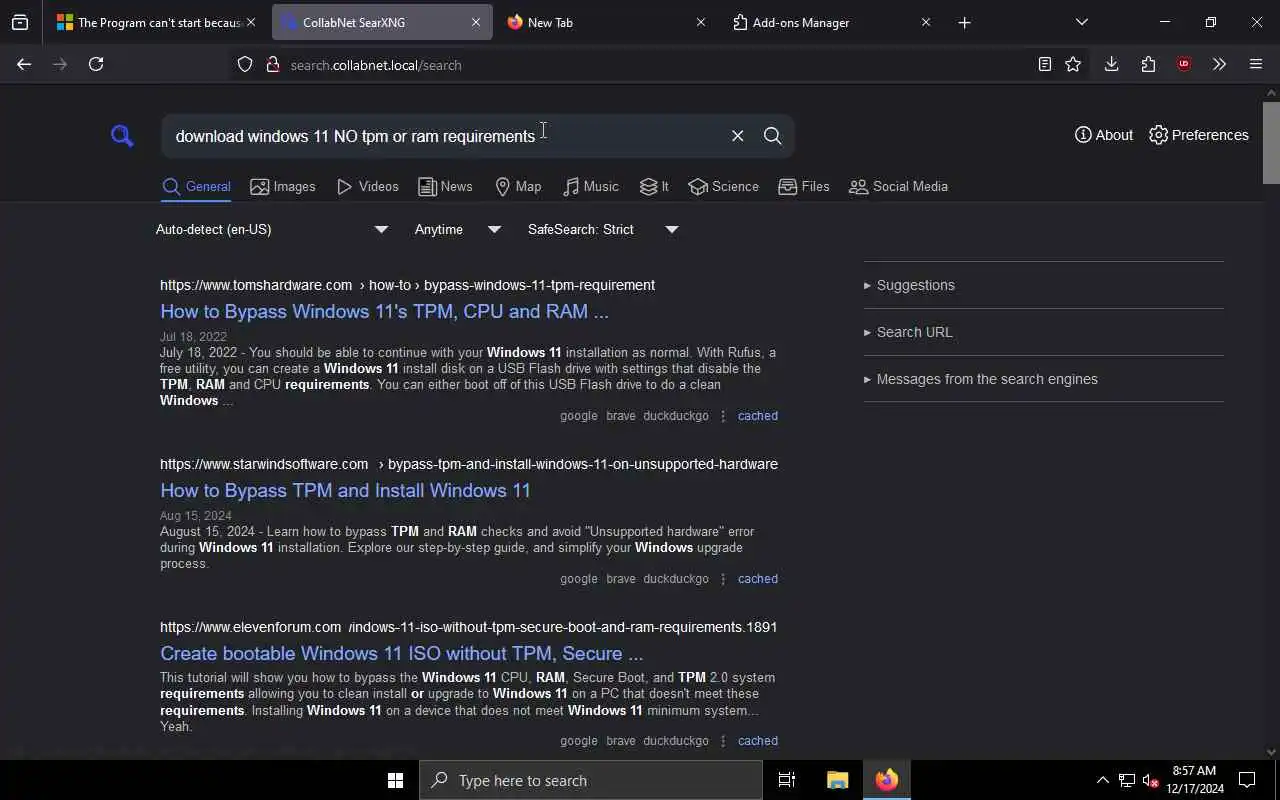Screen dimensions: 1280x800
Task: Reload the current page
Action: coord(96,64)
